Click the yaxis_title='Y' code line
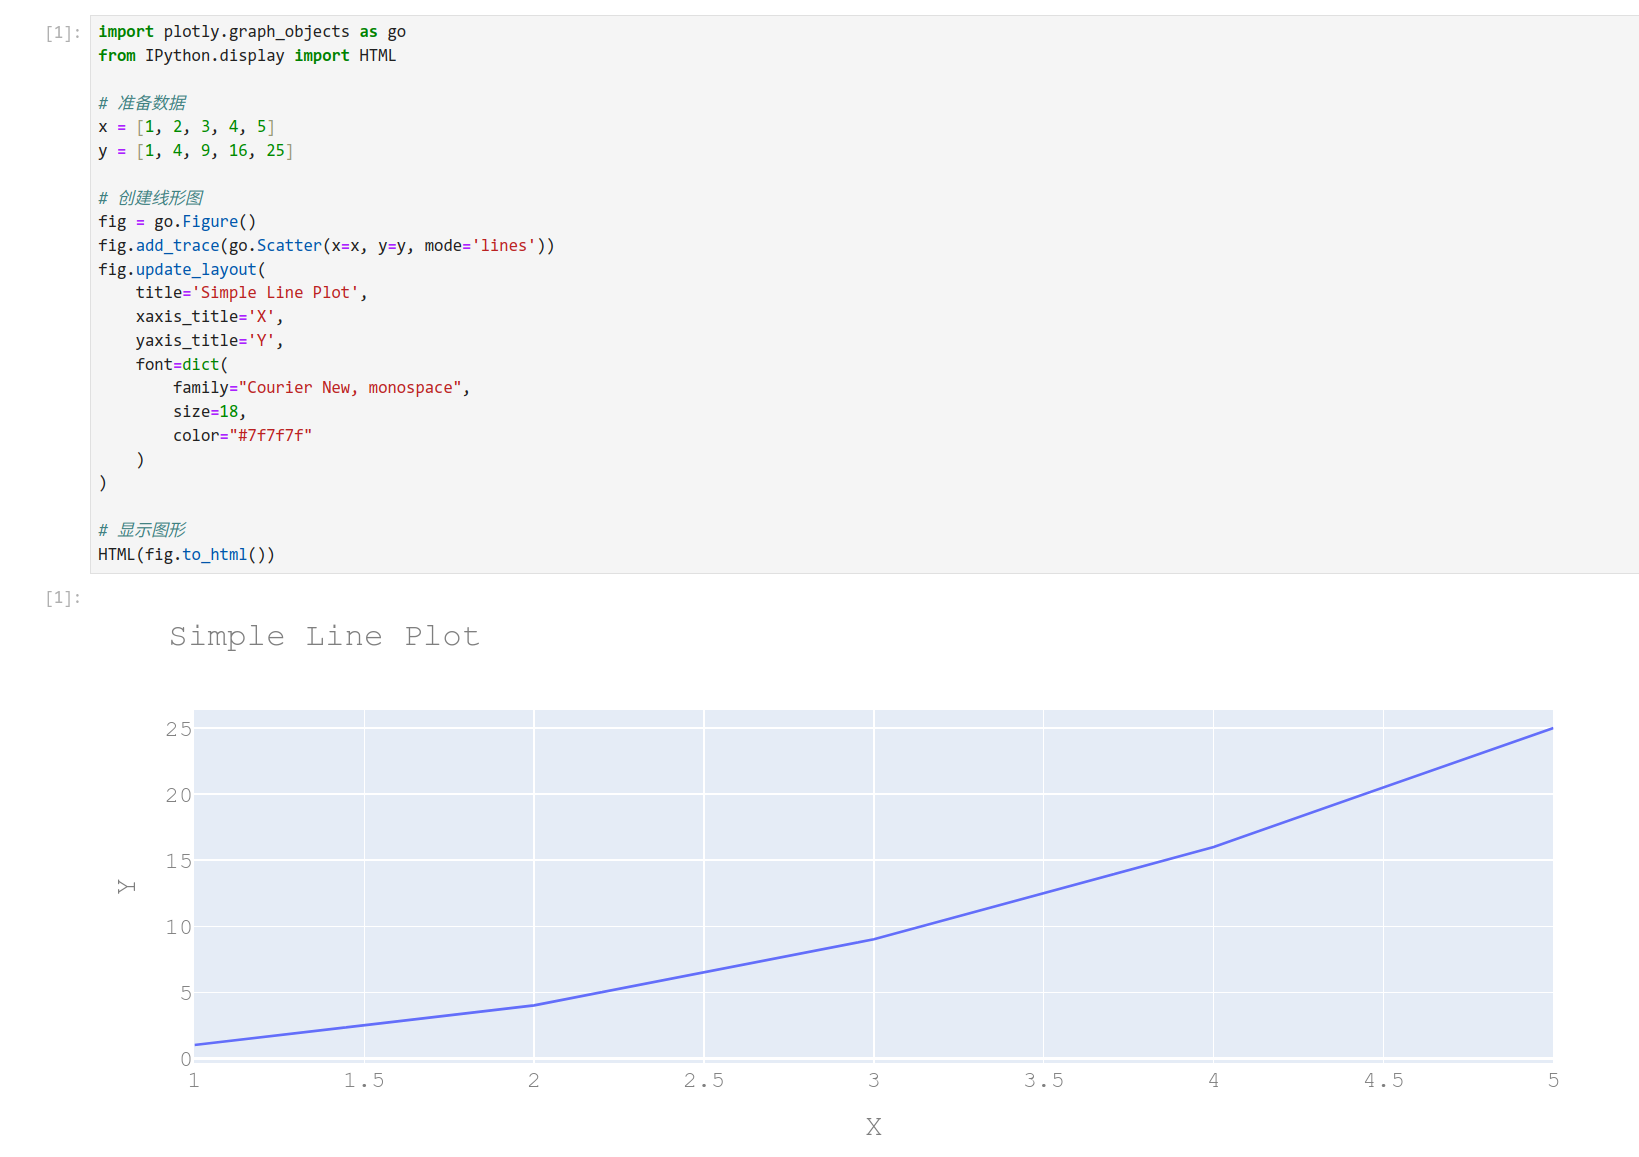The width and height of the screenshot is (1639, 1157). click(x=210, y=341)
